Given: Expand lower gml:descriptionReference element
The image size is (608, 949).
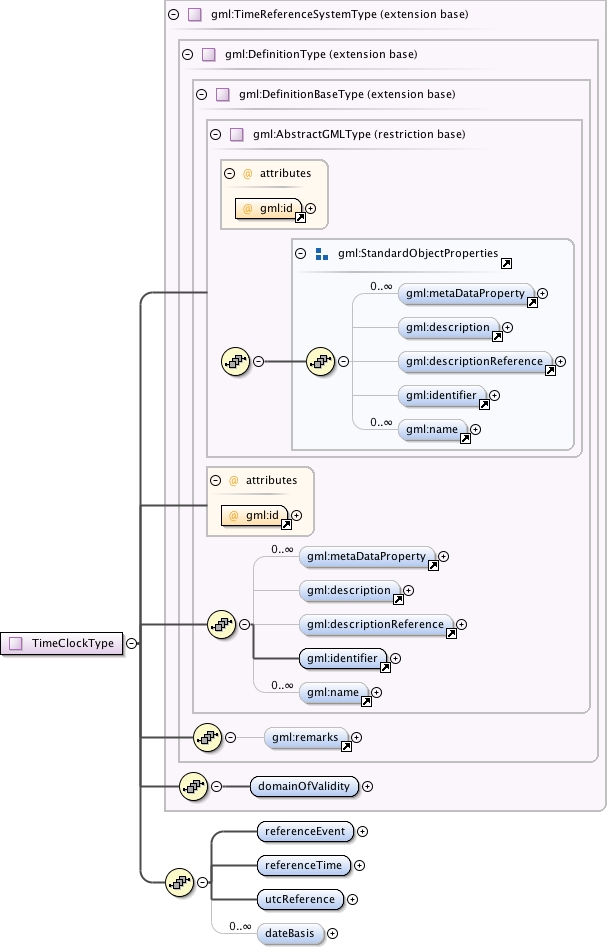Looking at the screenshot, I should (462, 625).
